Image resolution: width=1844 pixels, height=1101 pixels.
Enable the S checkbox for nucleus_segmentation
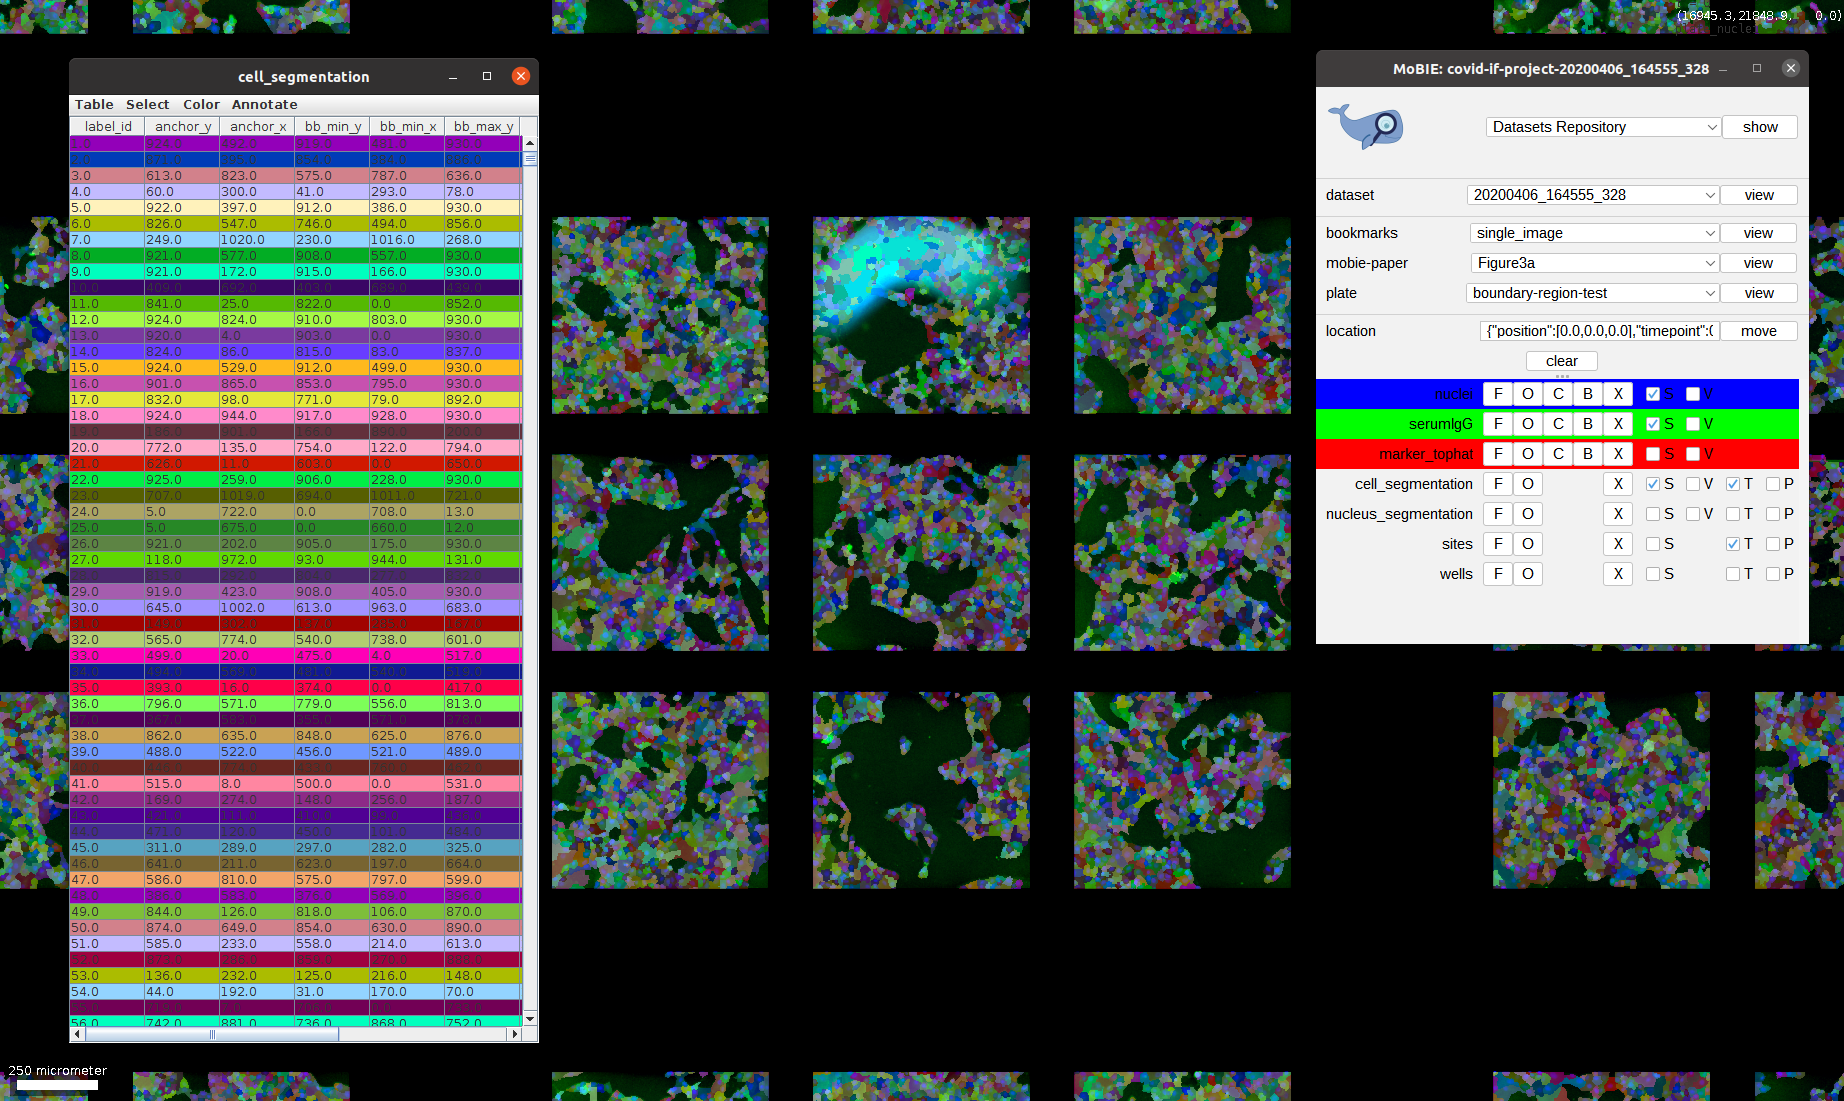click(1653, 514)
